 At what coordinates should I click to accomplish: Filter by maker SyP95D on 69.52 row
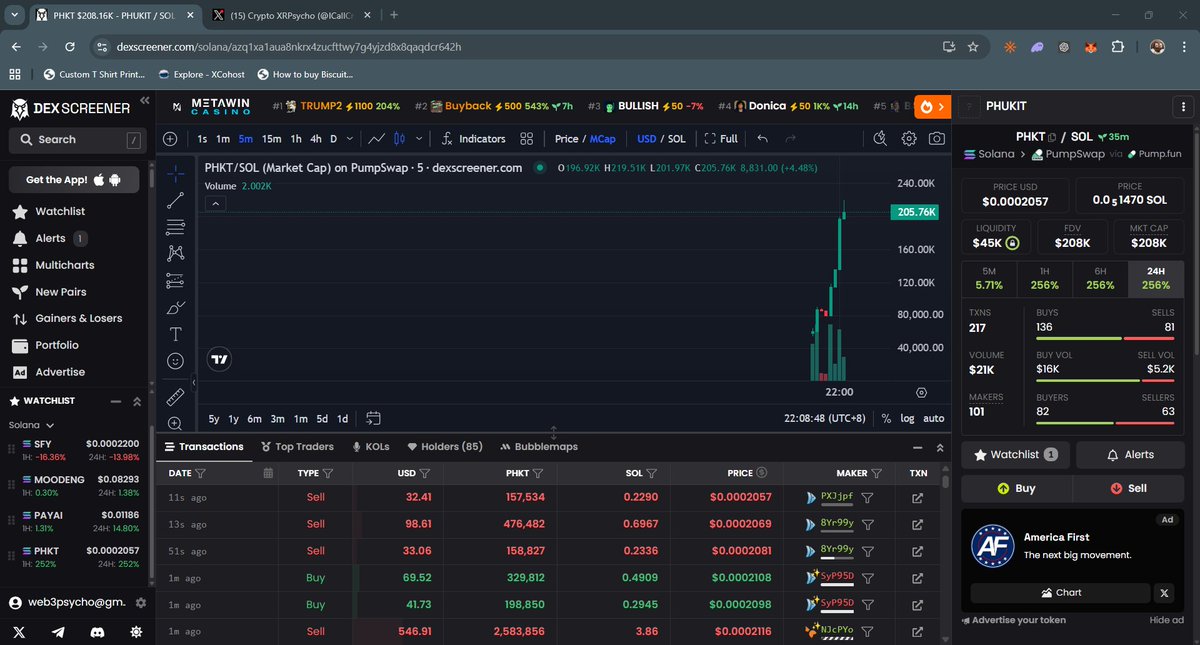868,577
